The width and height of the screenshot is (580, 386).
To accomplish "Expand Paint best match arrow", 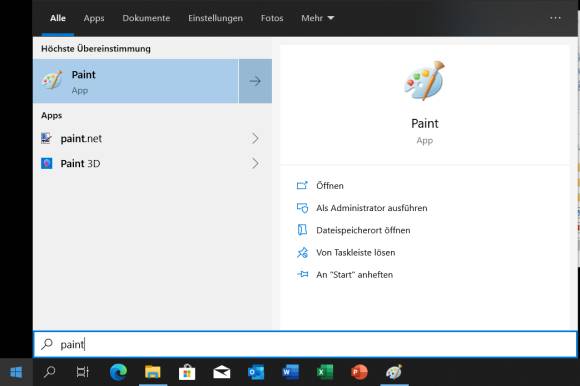I will [x=255, y=81].
